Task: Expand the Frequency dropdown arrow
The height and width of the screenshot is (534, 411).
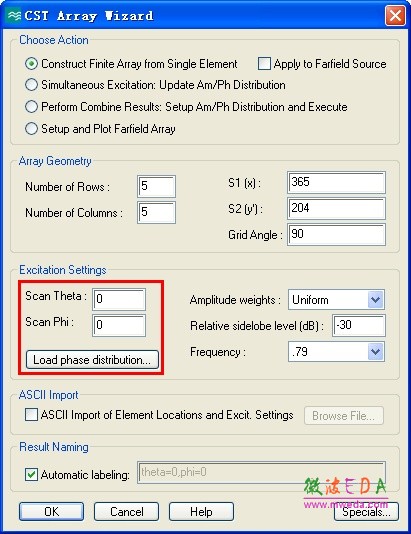Action: pos(376,351)
